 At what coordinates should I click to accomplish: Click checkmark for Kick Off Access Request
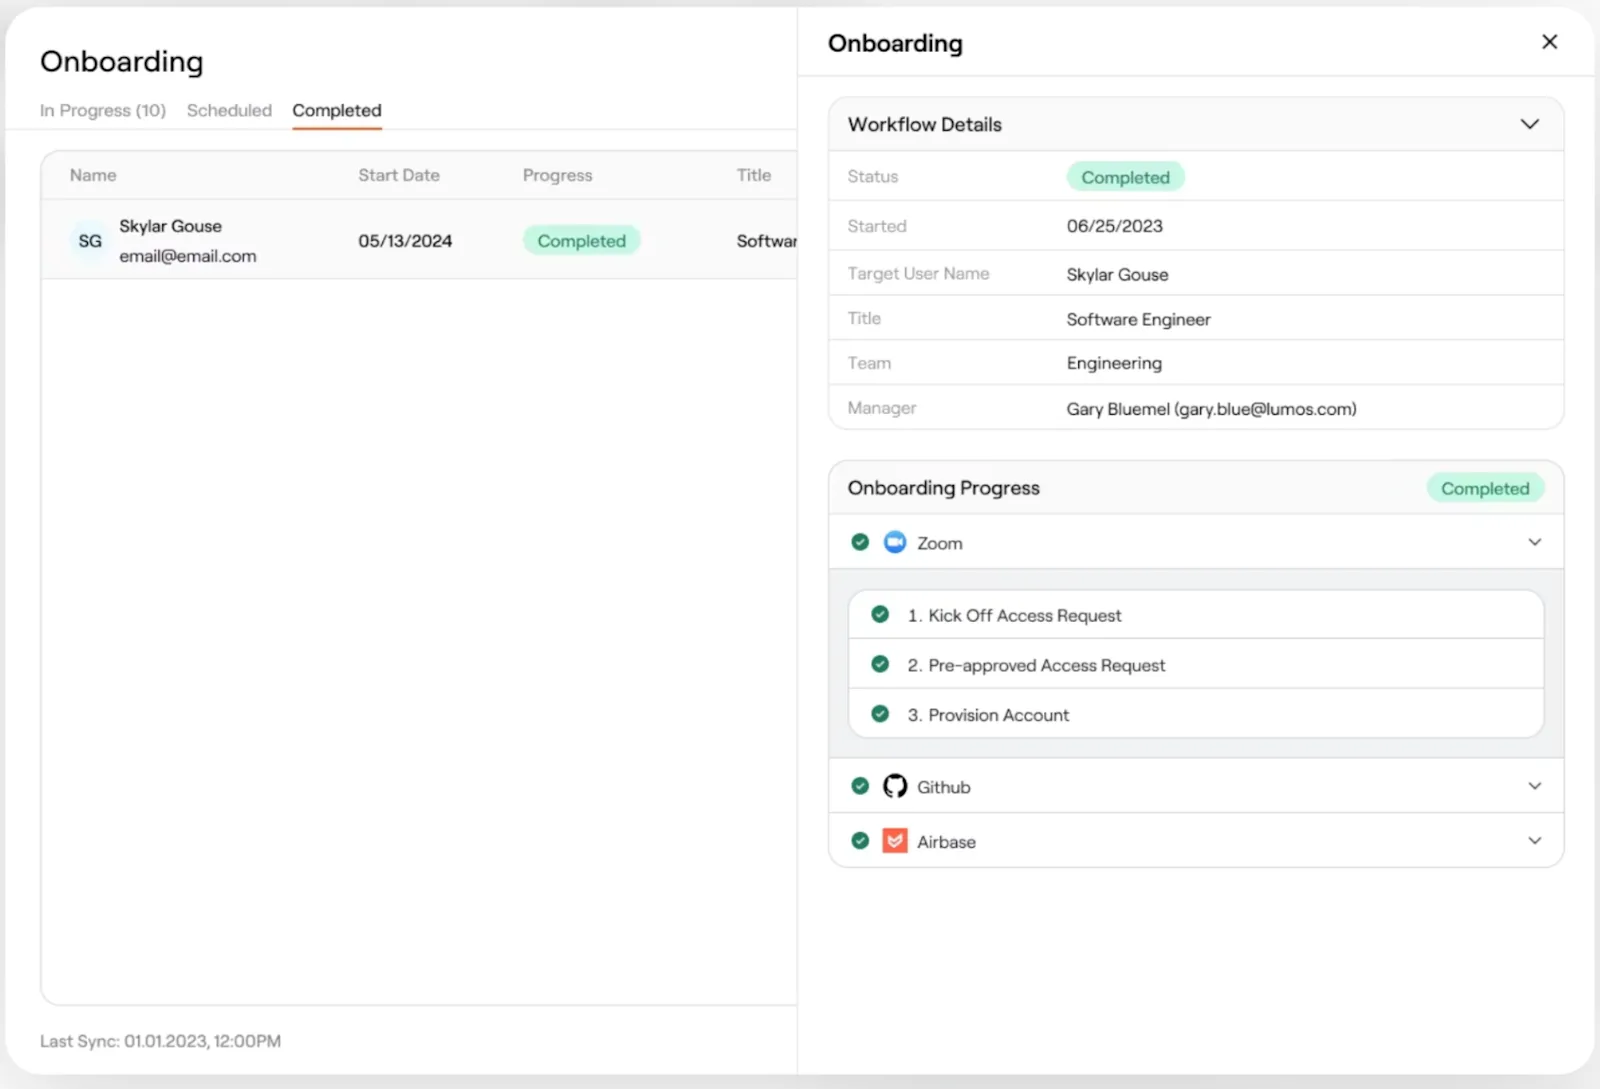tap(880, 614)
